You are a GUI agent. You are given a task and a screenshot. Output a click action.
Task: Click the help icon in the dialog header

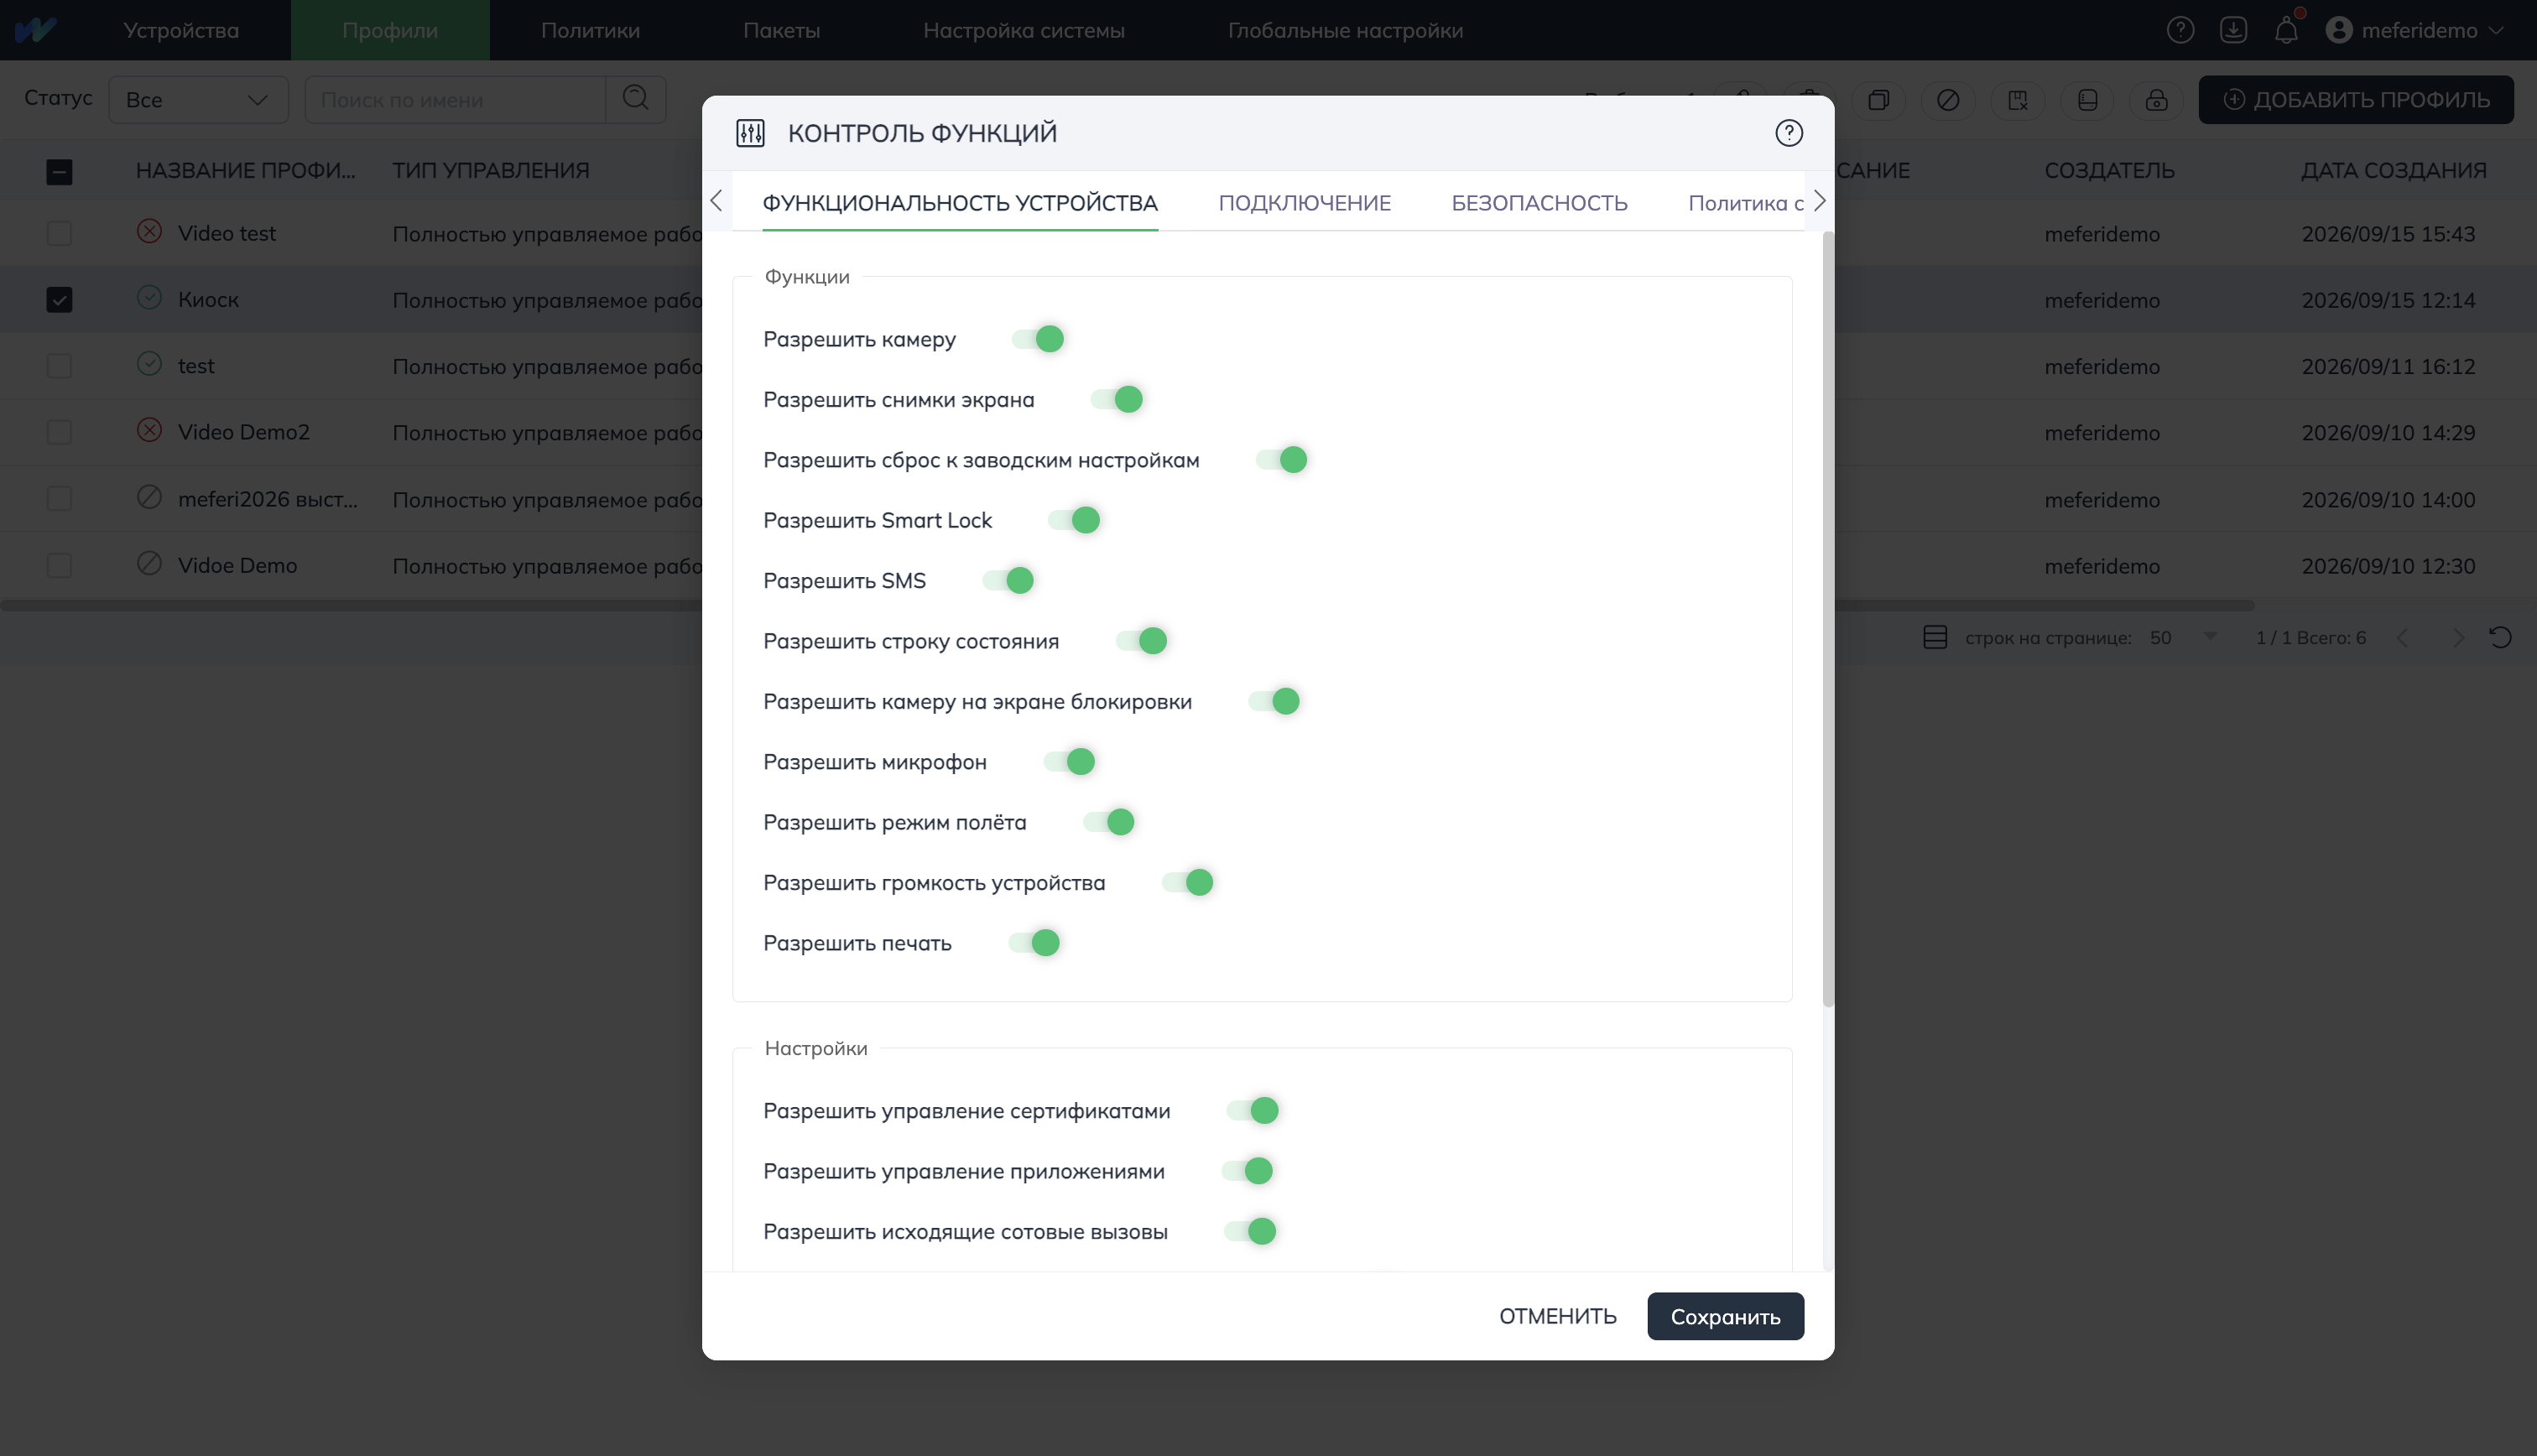[1788, 133]
